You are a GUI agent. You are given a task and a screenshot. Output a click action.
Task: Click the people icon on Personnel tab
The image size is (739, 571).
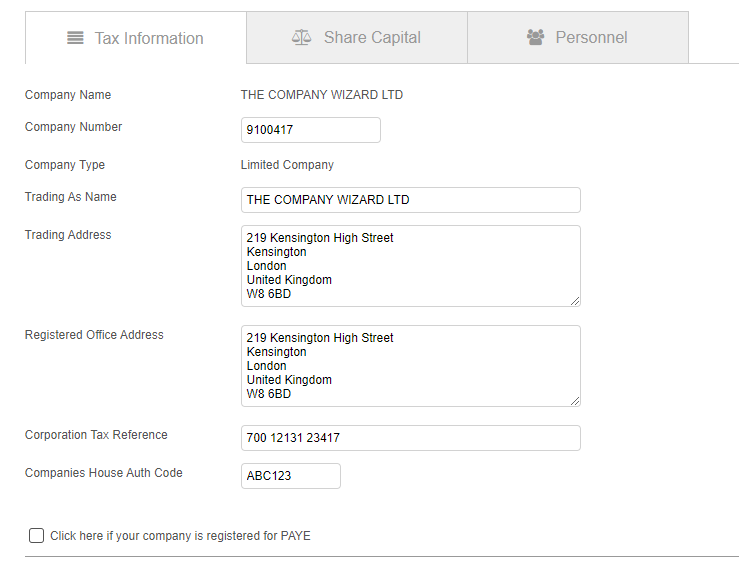click(x=535, y=37)
